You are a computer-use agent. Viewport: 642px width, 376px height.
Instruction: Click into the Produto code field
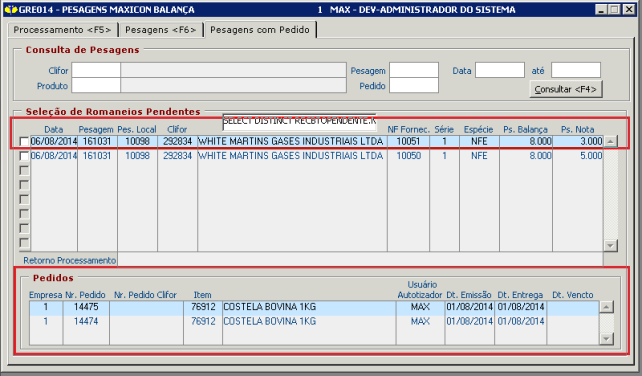point(96,85)
